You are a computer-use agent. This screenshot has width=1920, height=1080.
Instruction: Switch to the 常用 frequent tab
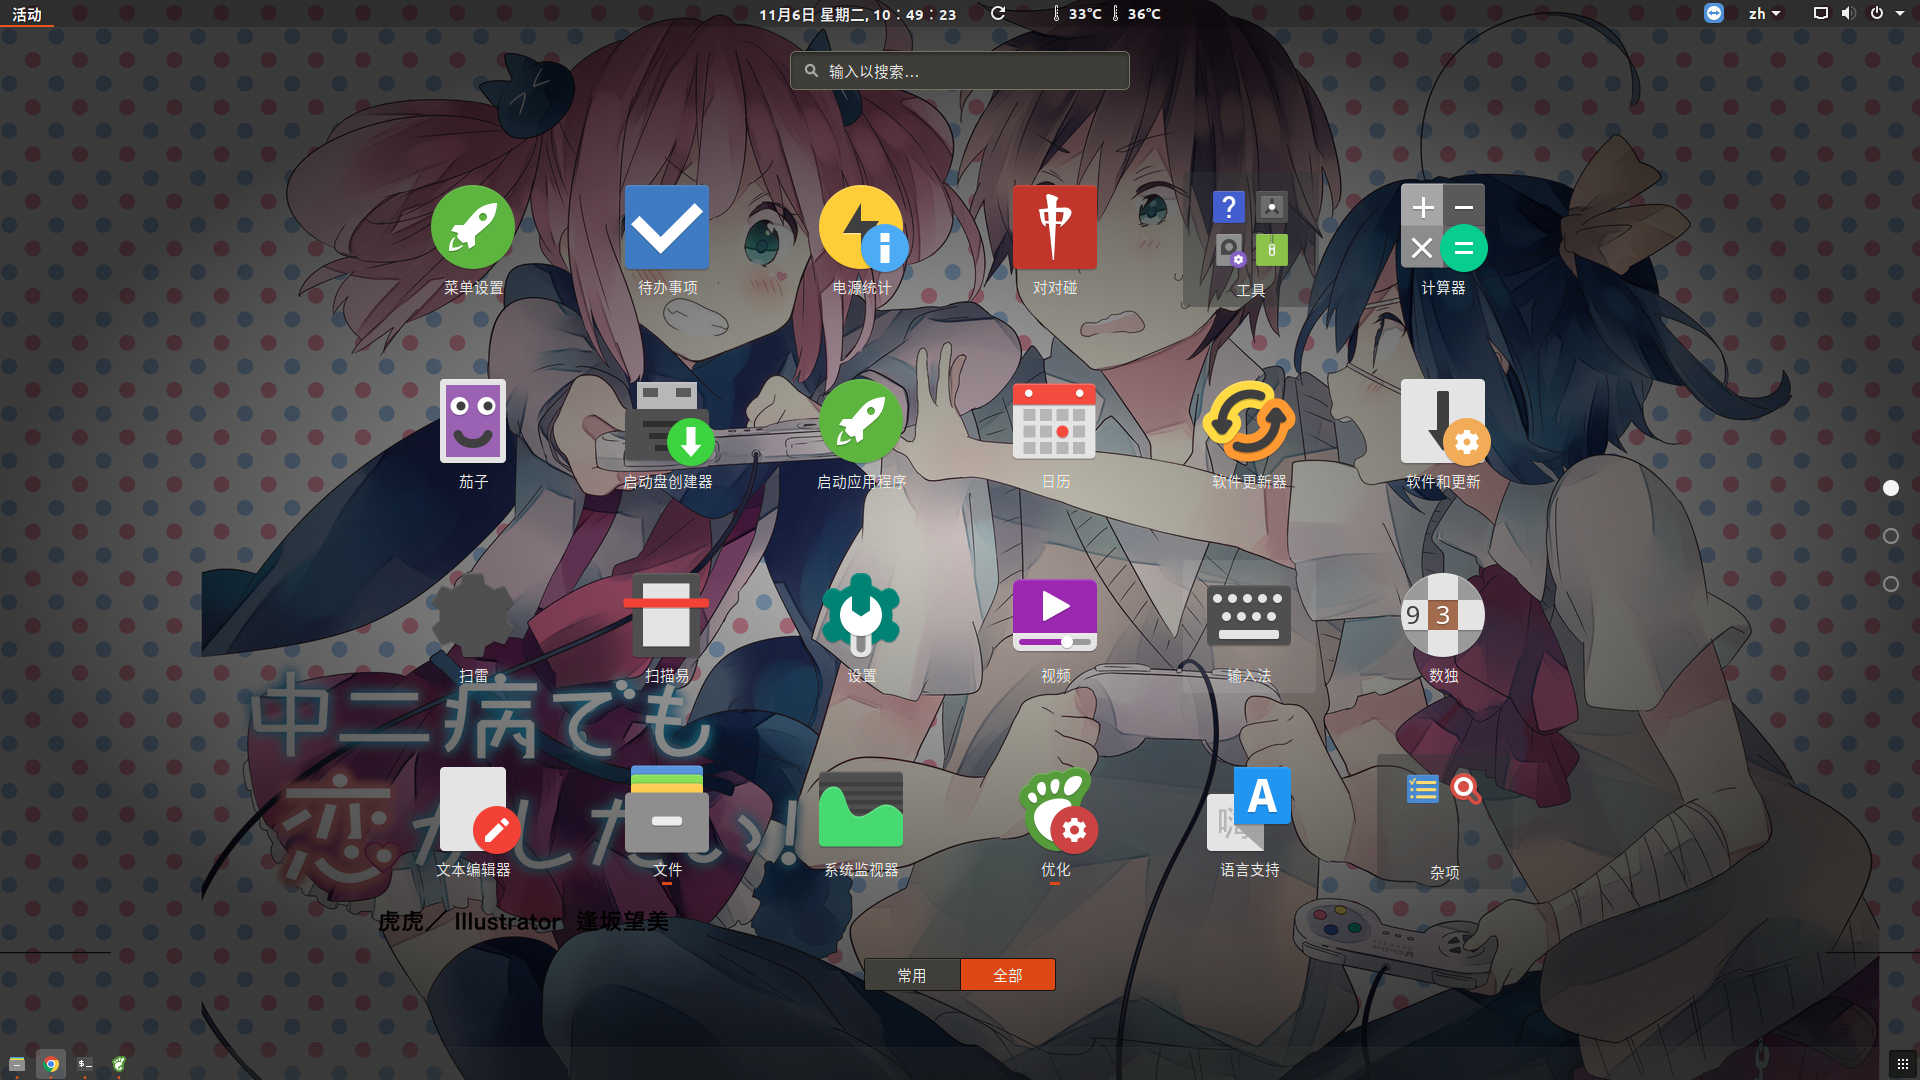[x=911, y=975]
